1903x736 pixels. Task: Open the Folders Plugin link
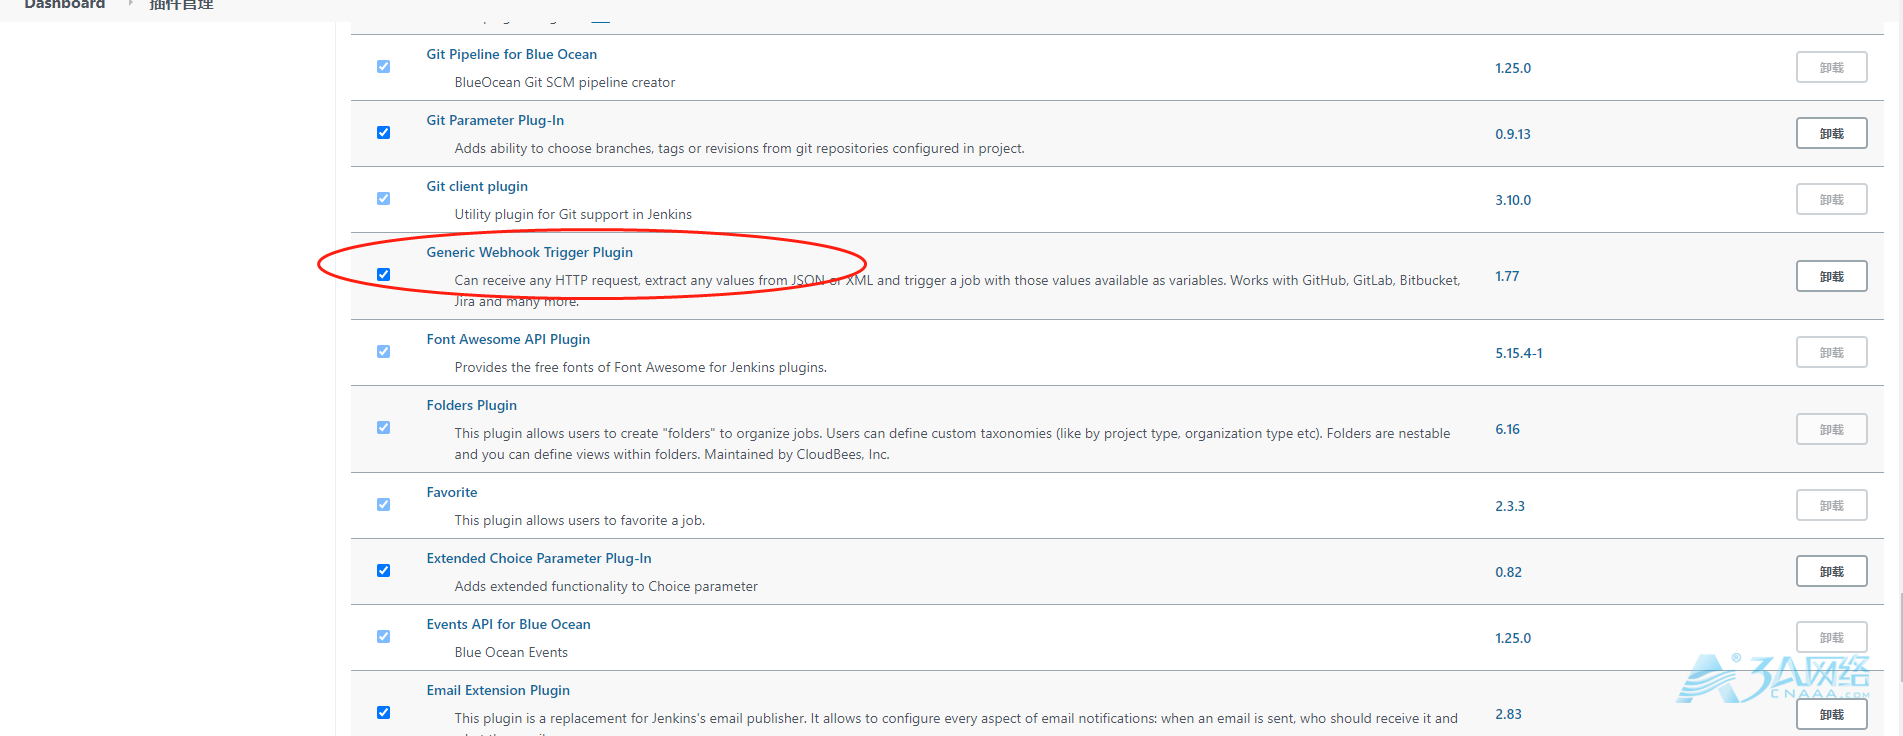click(x=472, y=405)
